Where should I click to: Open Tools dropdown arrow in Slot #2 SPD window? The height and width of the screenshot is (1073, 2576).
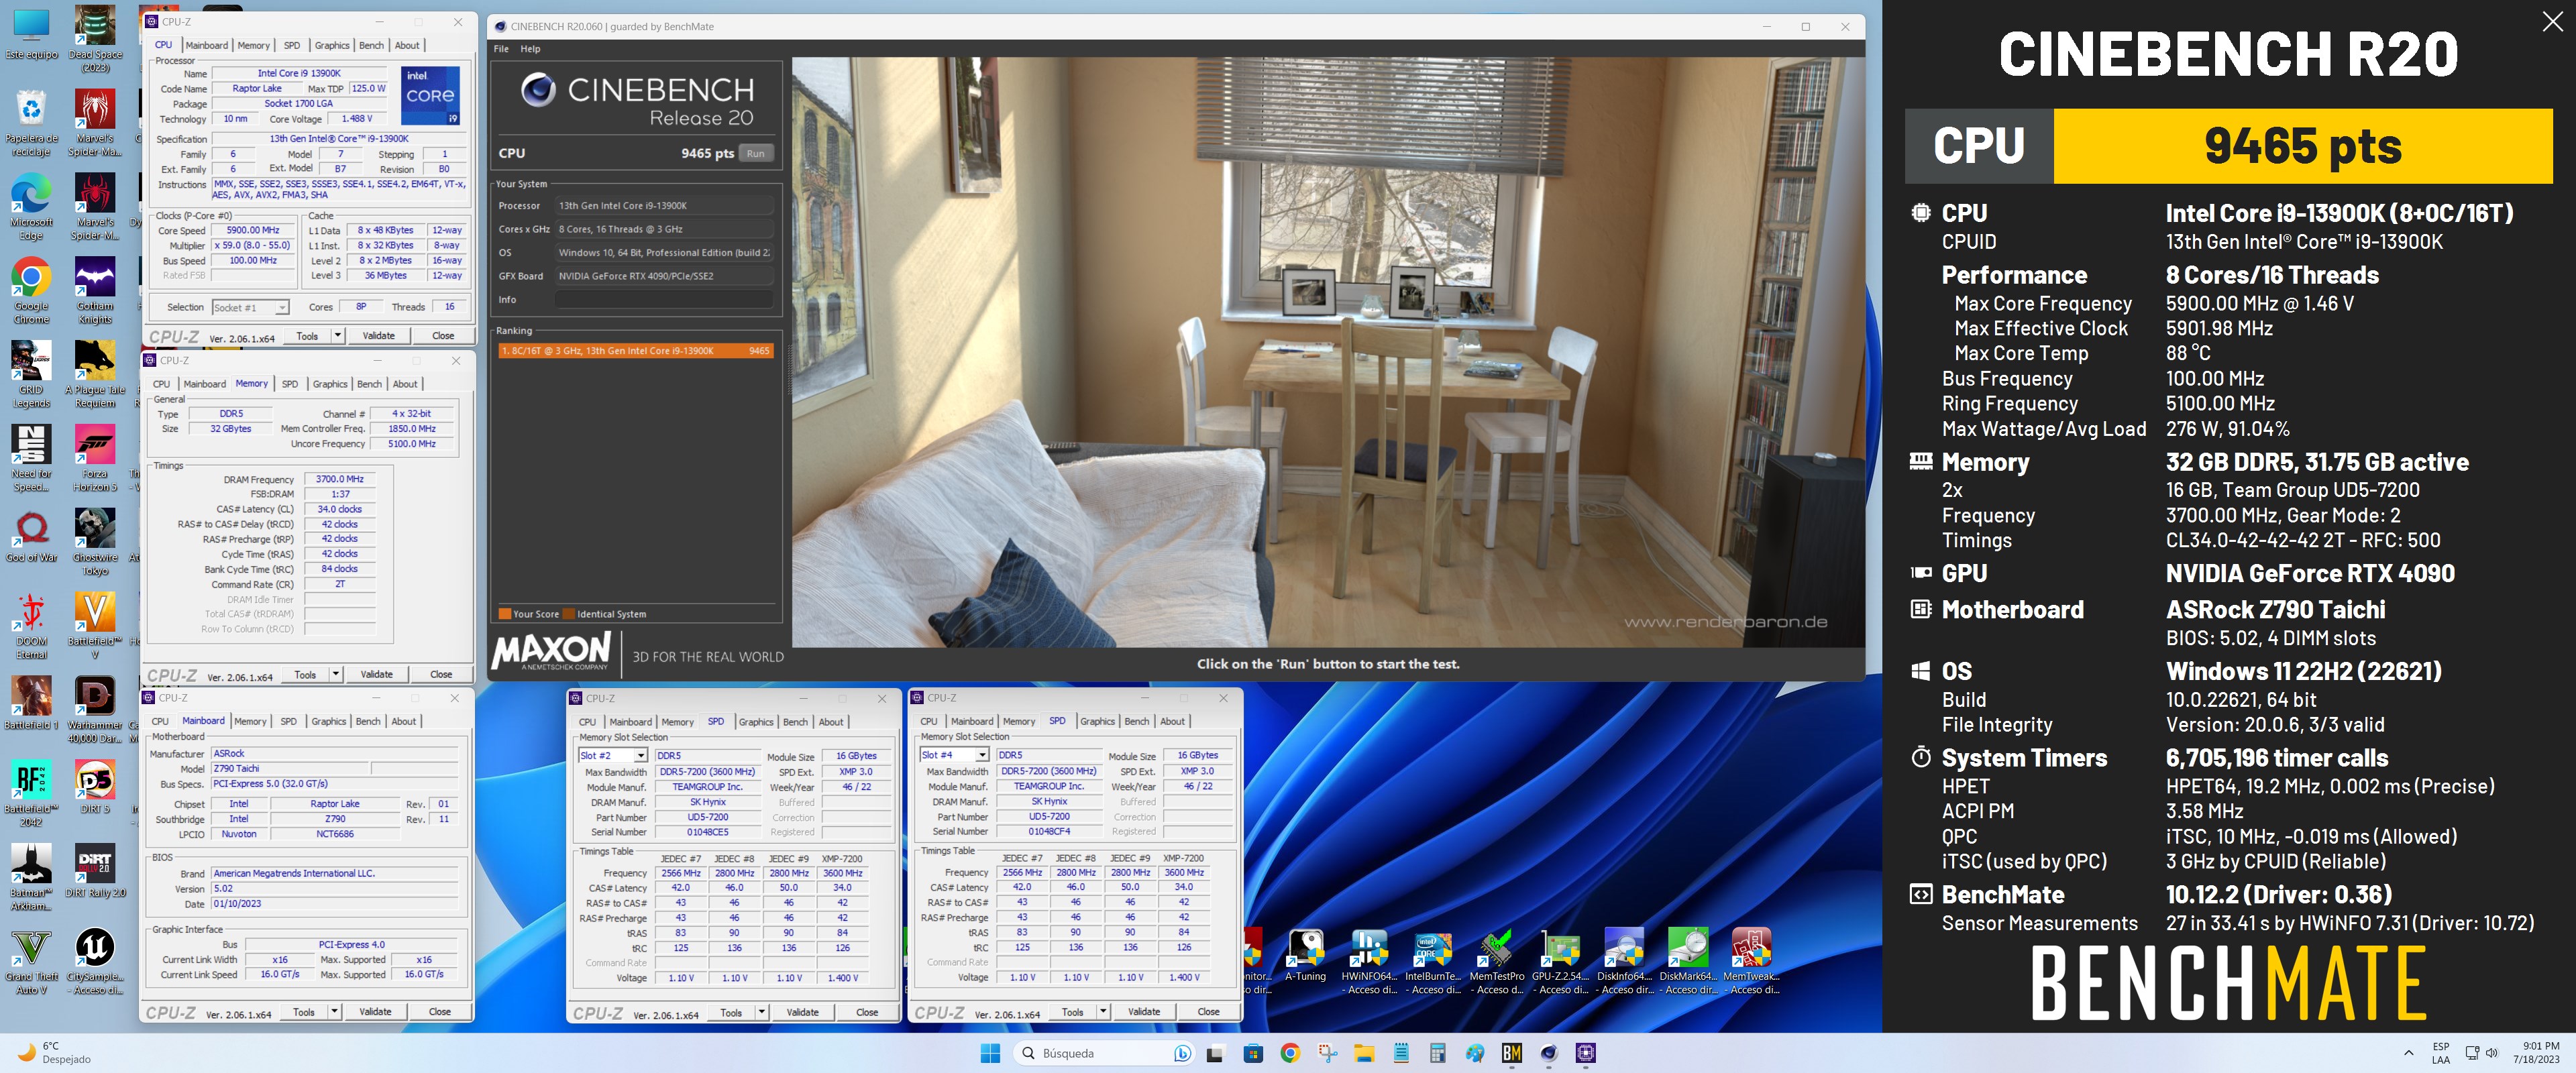coord(762,1013)
